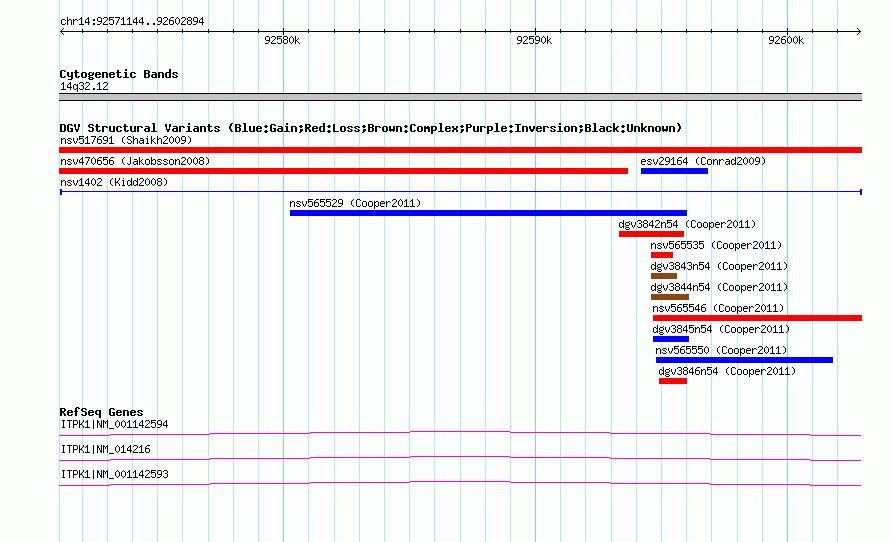This screenshot has width=890, height=542.
Task: Select the gray 14q32.12 cytogenetic band bar
Action: 460,97
